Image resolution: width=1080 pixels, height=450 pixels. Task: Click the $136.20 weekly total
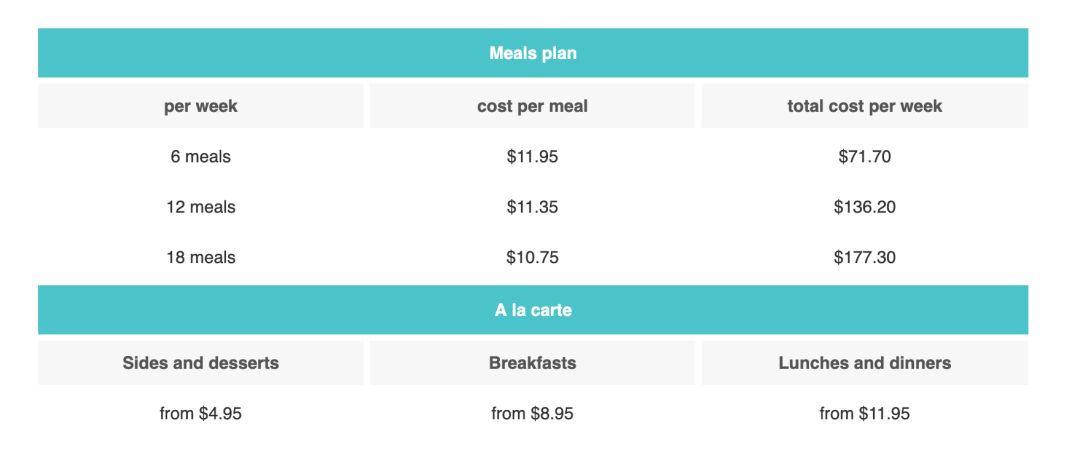click(x=864, y=207)
